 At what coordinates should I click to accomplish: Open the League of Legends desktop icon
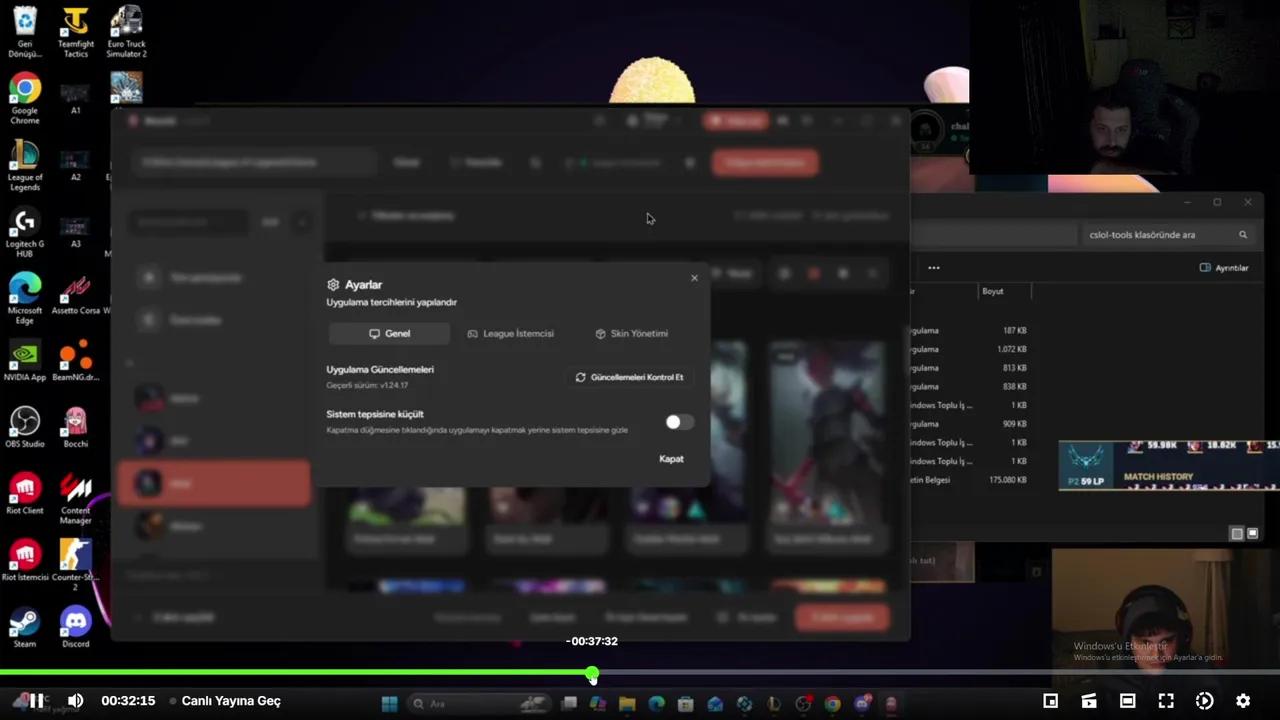[x=24, y=163]
